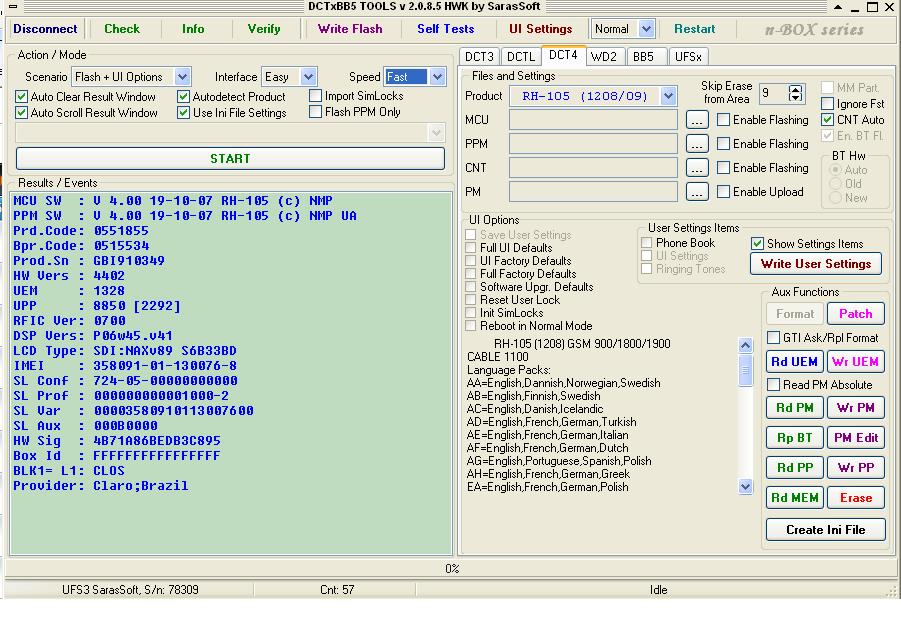Open the Speed dropdown list
Screen dimensions: 901x633
(437, 77)
